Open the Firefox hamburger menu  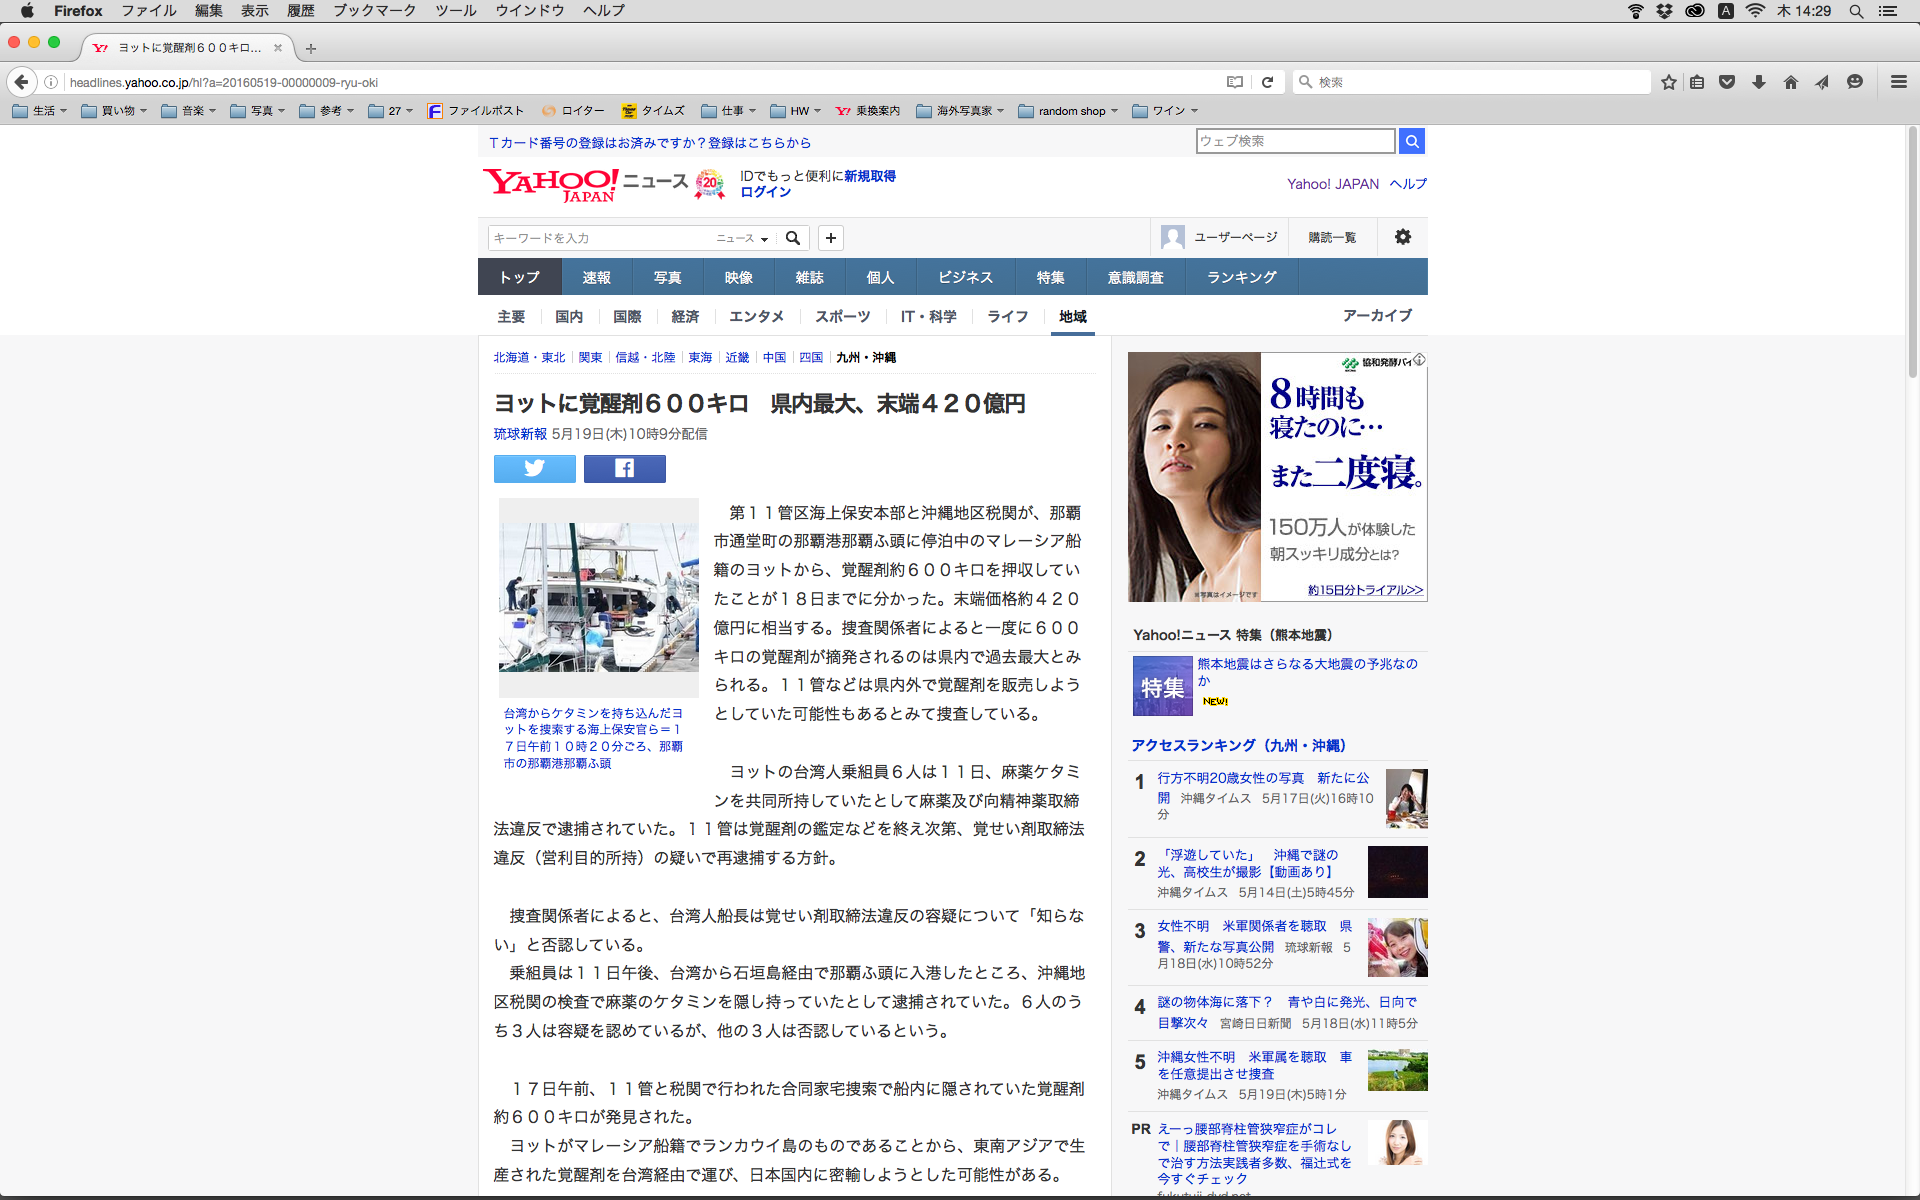tap(1898, 82)
